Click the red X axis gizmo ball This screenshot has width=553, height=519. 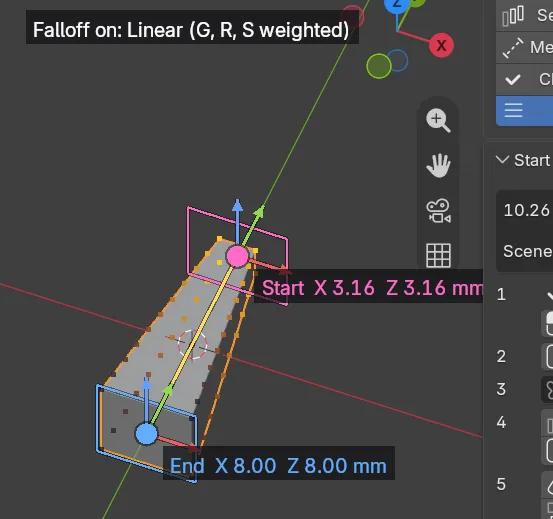[x=441, y=45]
